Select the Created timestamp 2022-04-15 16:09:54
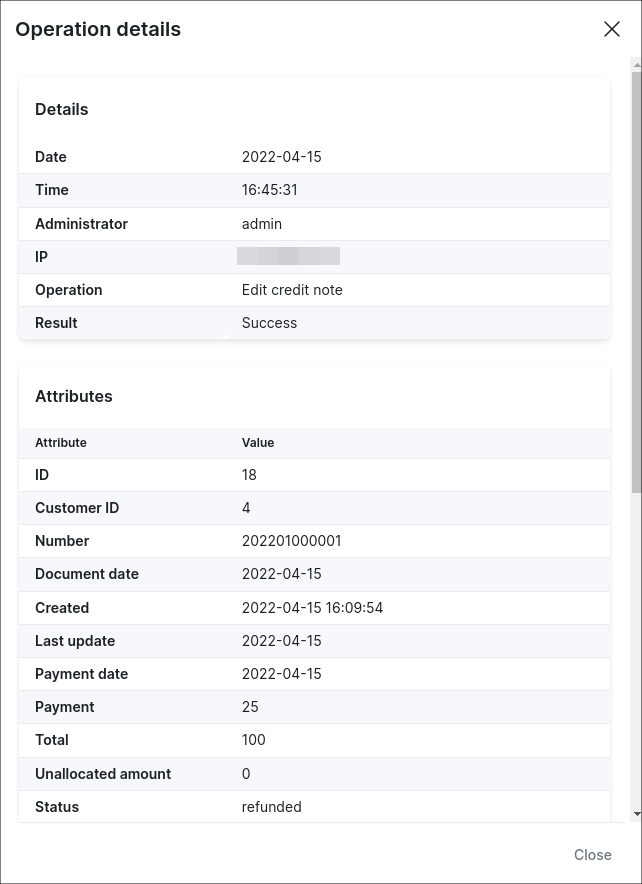 [312, 608]
